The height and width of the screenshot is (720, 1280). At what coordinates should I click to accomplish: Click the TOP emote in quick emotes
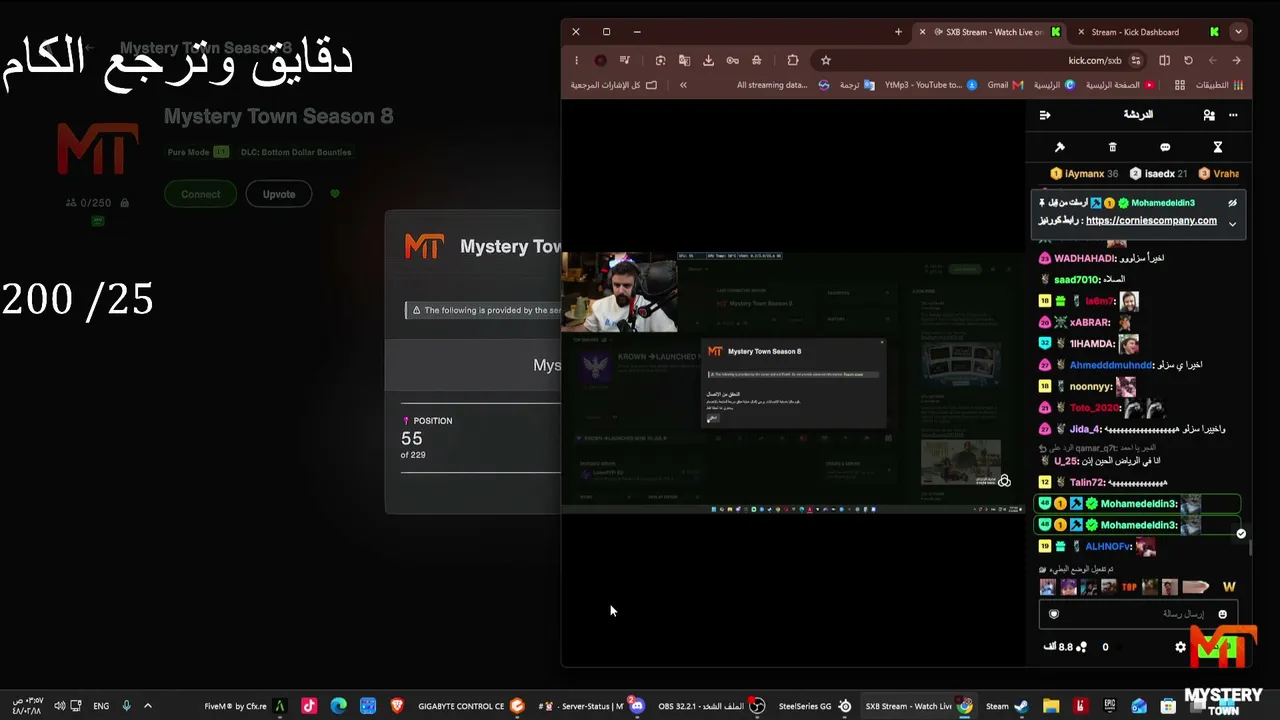[x=1129, y=587]
